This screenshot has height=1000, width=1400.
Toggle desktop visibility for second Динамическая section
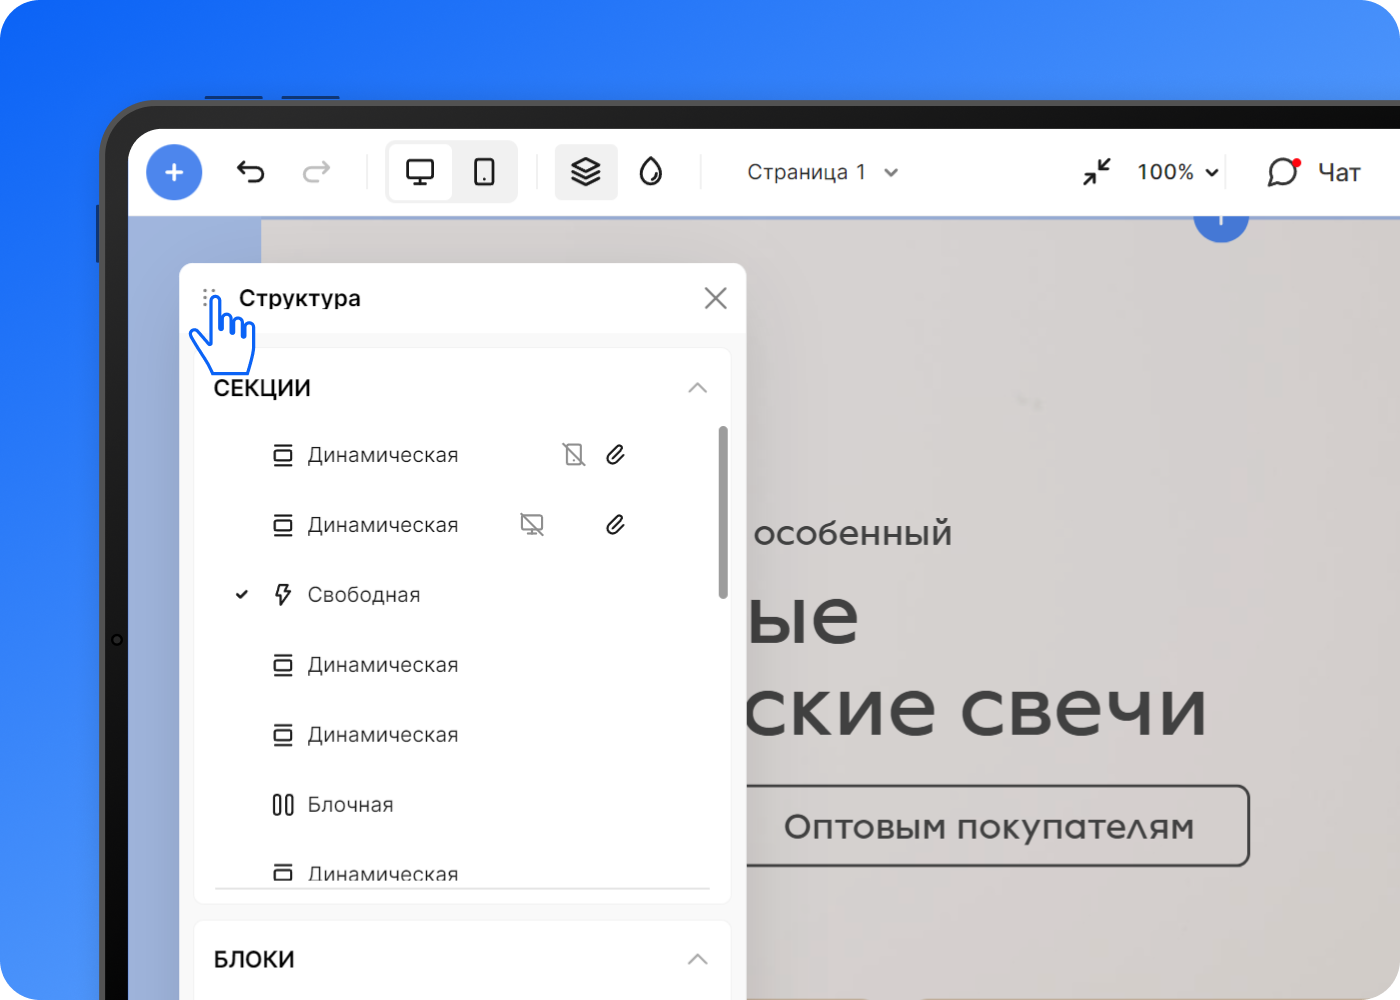click(x=532, y=525)
